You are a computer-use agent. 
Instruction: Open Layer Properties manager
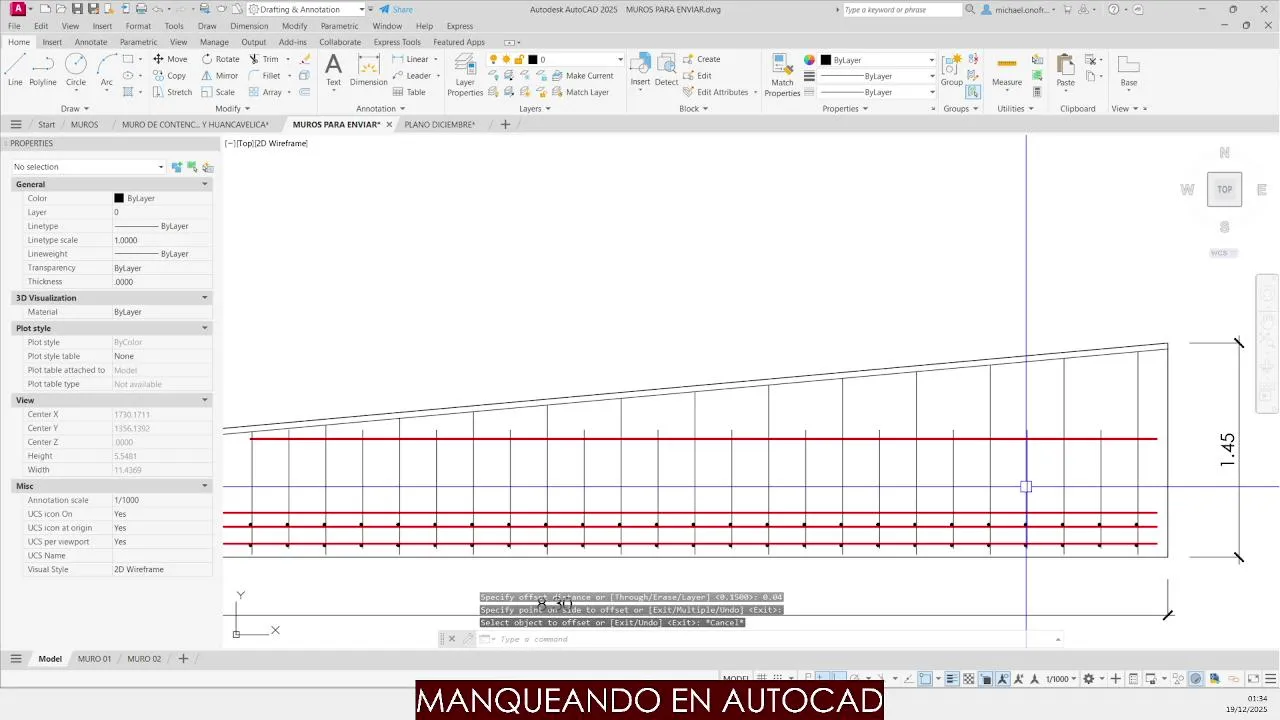click(465, 75)
